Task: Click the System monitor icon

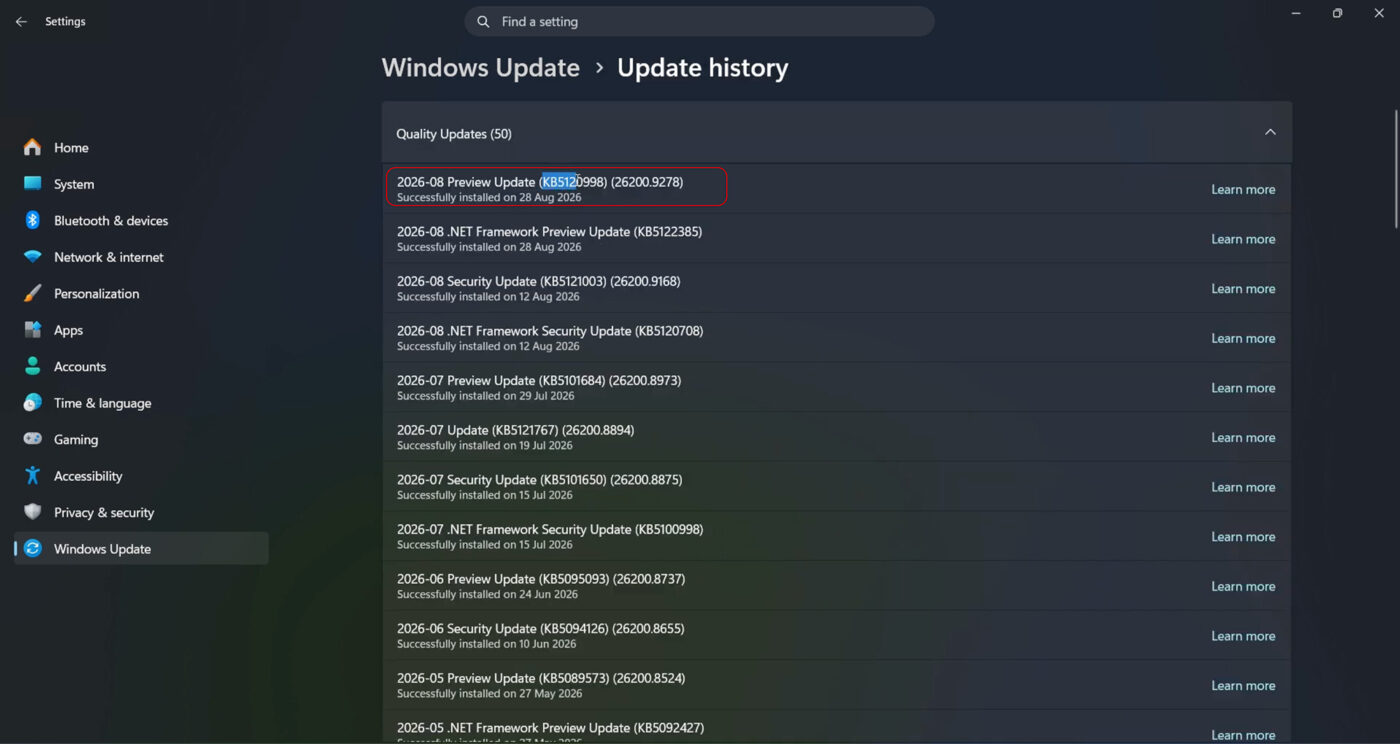Action: [33, 184]
